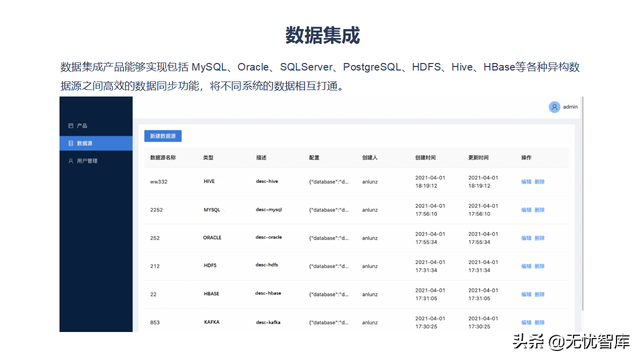Delete the 2252 MYSQL data source
This screenshot has height=360, width=640.
(x=540, y=210)
